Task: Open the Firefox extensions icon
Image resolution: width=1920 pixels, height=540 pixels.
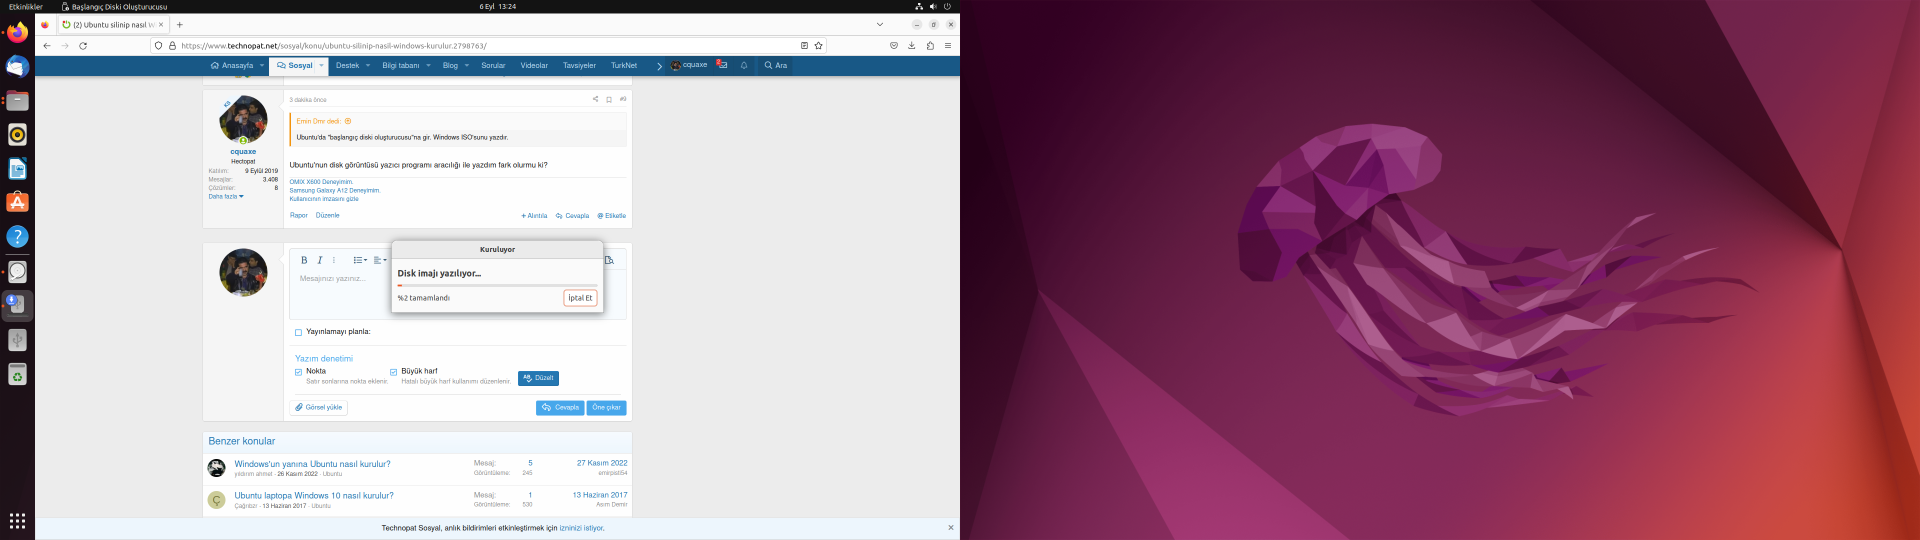Action: [x=930, y=45]
